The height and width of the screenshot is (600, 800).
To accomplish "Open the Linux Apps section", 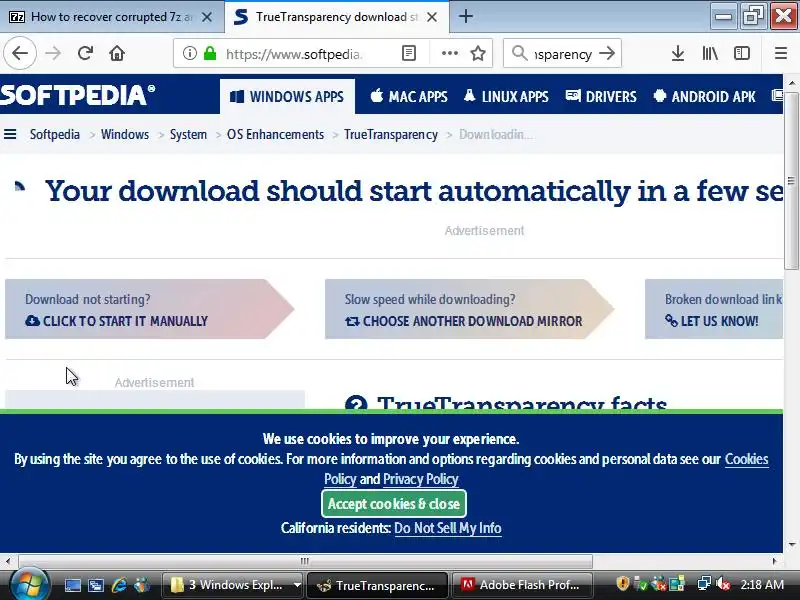I will pyautogui.click(x=506, y=96).
